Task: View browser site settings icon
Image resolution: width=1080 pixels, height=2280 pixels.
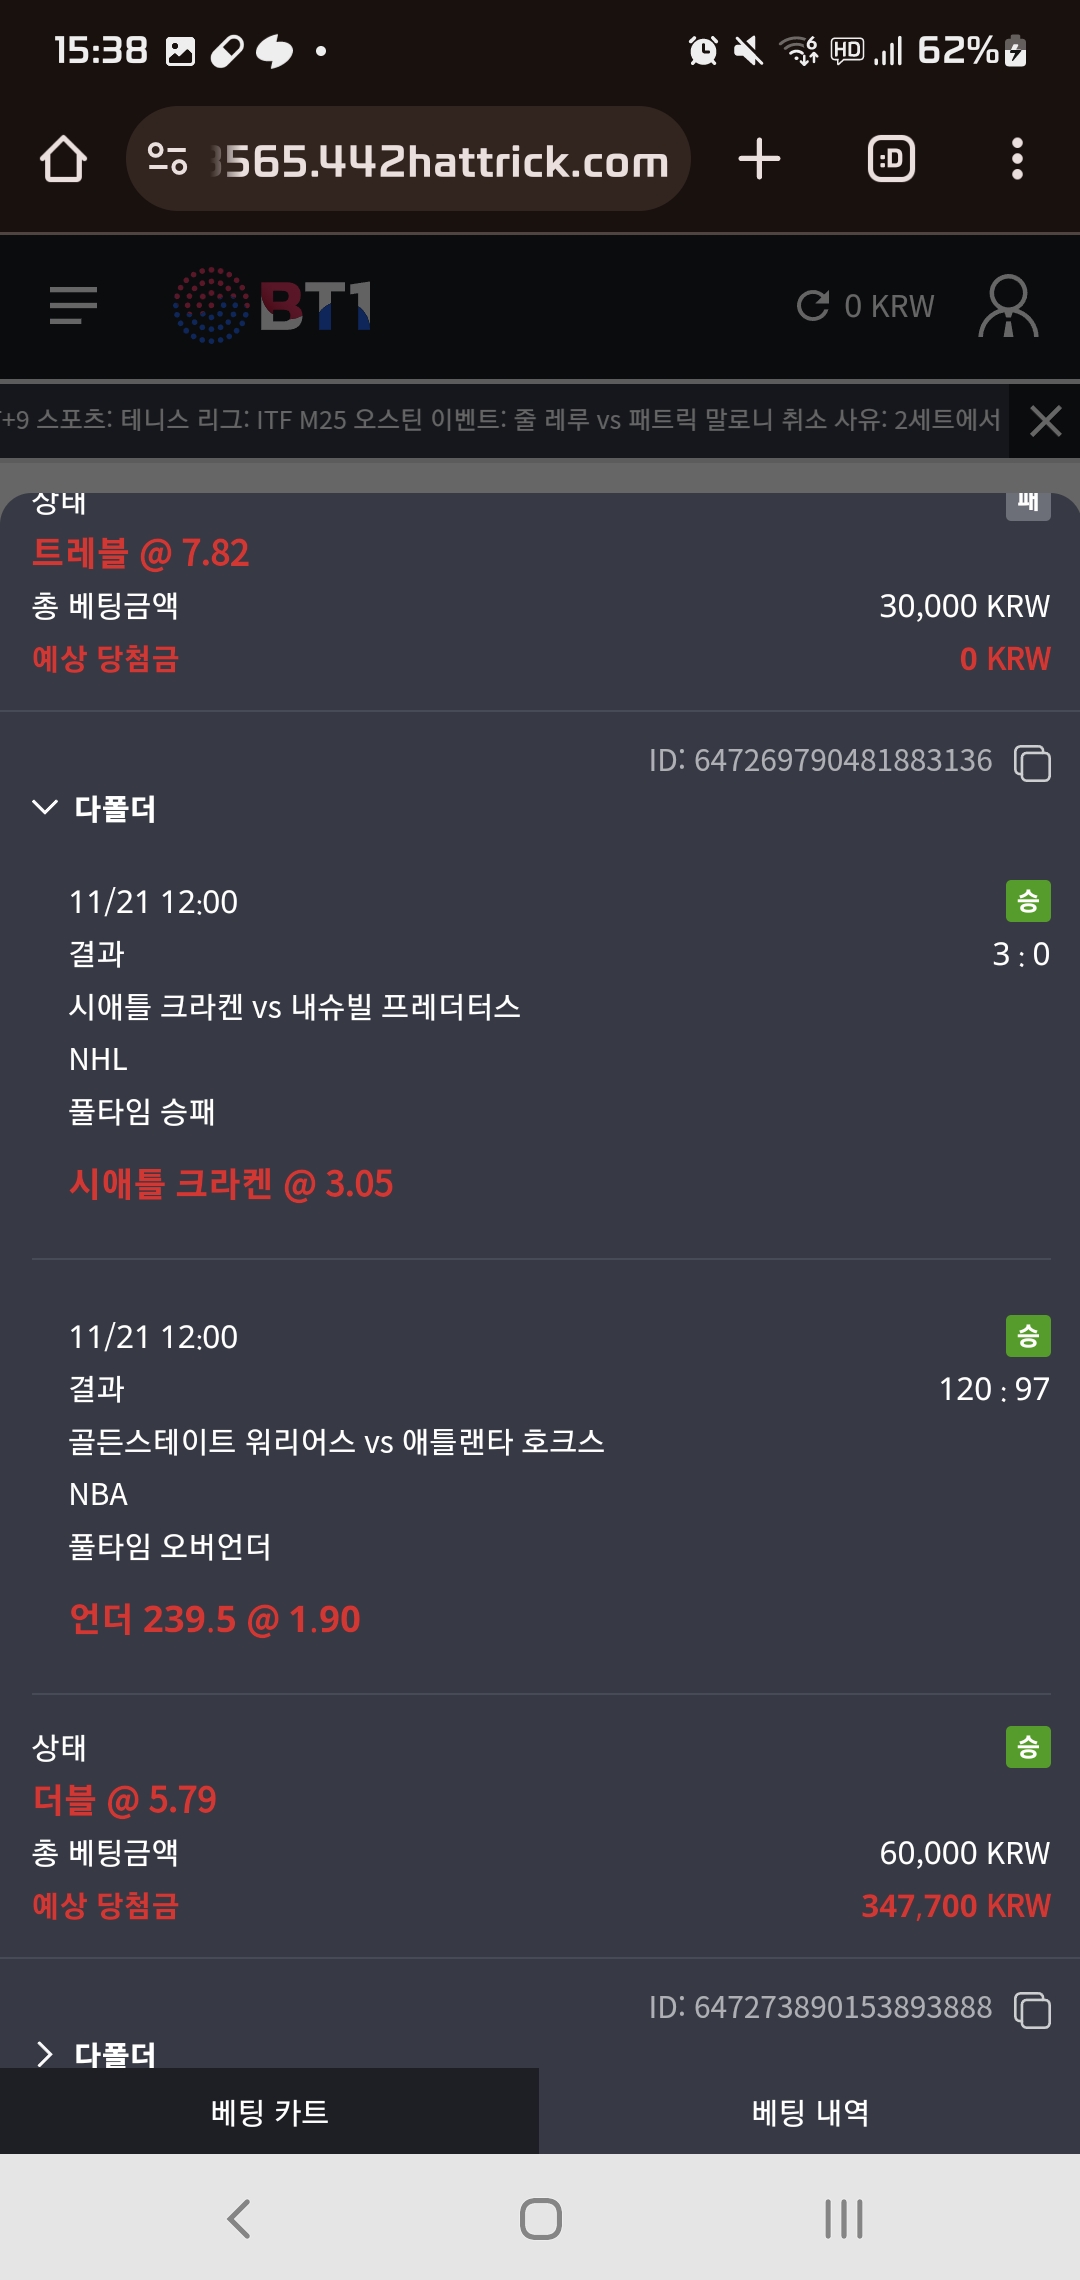Action: (167, 159)
